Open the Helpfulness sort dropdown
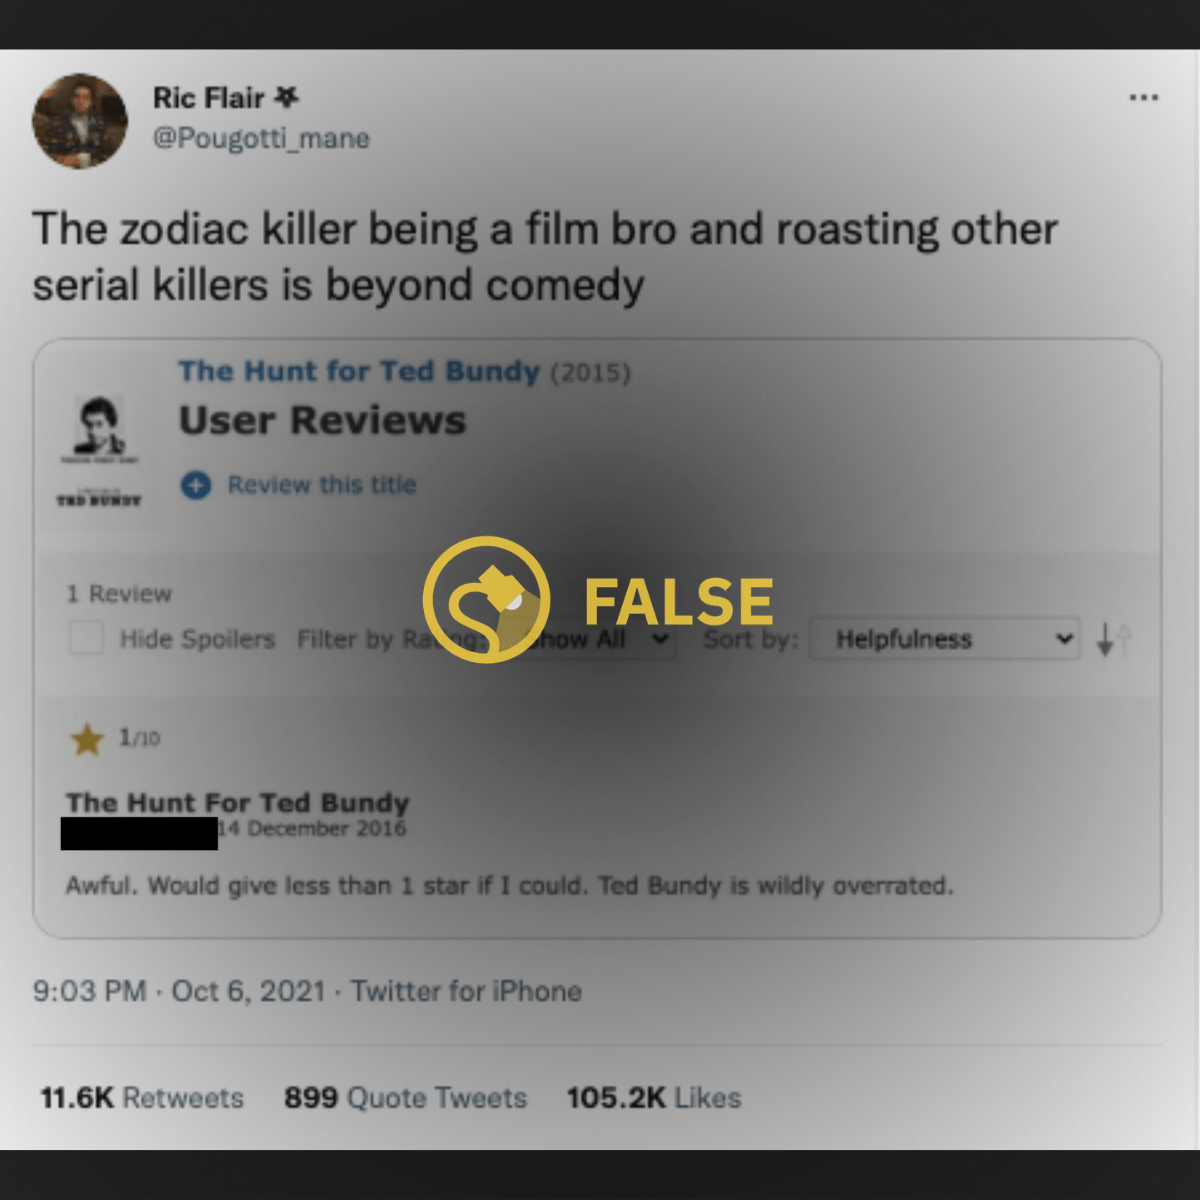This screenshot has width=1200, height=1200. tap(945, 639)
